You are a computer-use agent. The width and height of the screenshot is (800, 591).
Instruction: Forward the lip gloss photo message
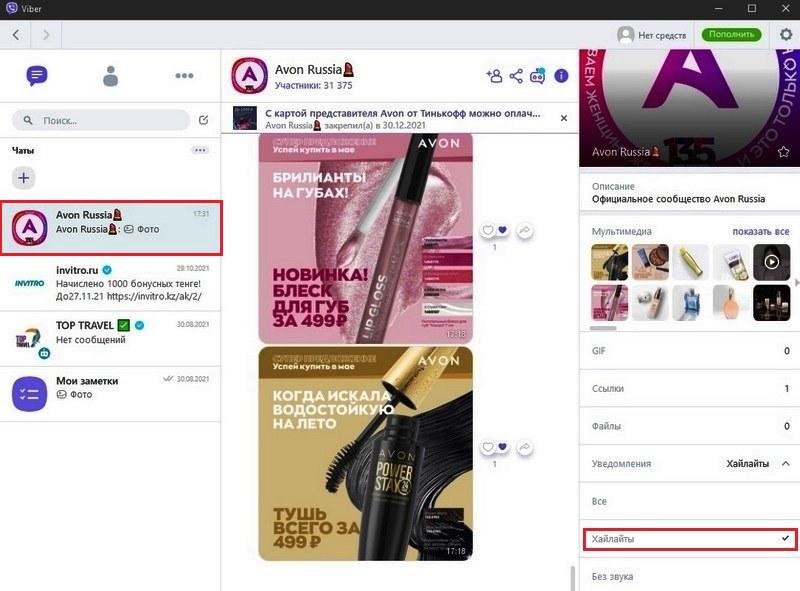(x=524, y=231)
